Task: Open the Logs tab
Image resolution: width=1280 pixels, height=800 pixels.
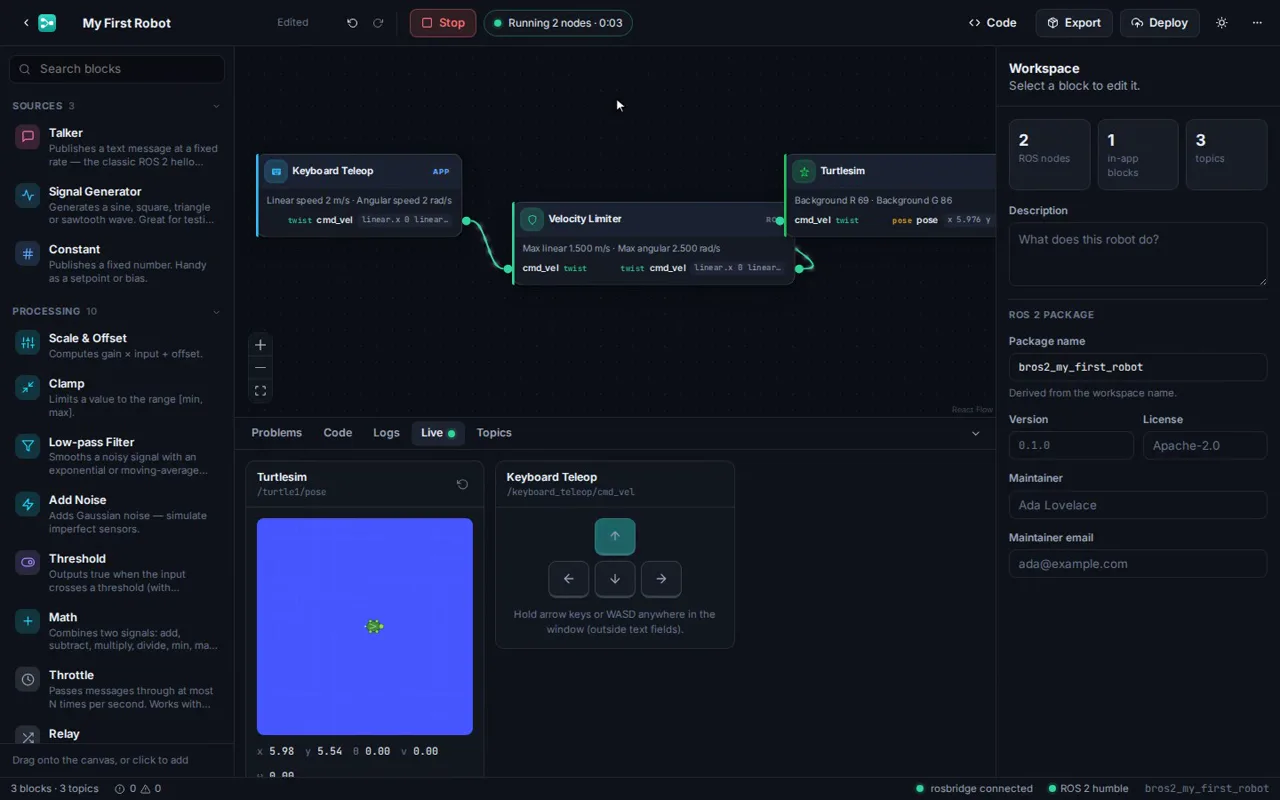Action: click(x=386, y=433)
